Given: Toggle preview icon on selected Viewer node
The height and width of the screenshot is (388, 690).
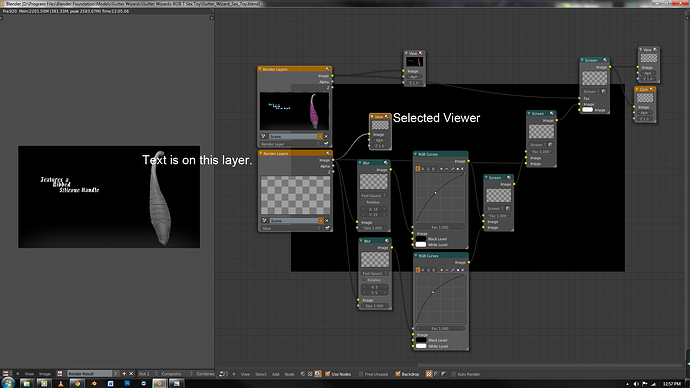Looking at the screenshot, I should tap(386, 117).
